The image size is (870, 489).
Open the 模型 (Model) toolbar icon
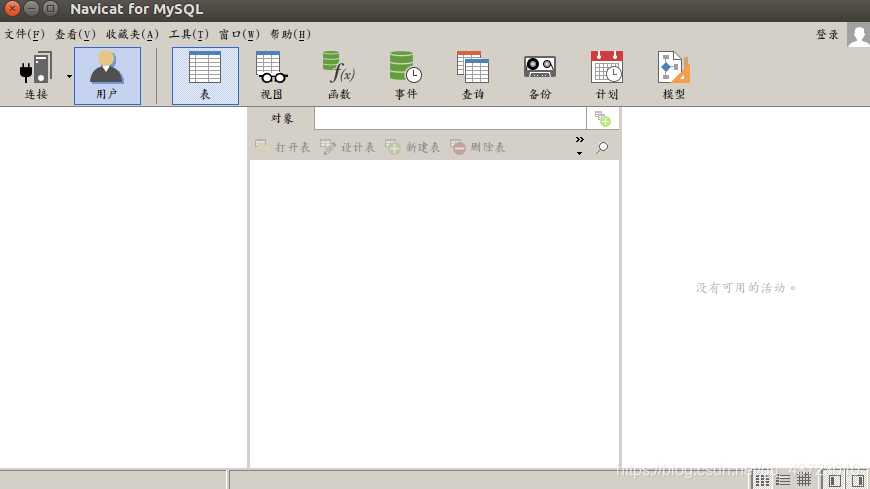(674, 75)
